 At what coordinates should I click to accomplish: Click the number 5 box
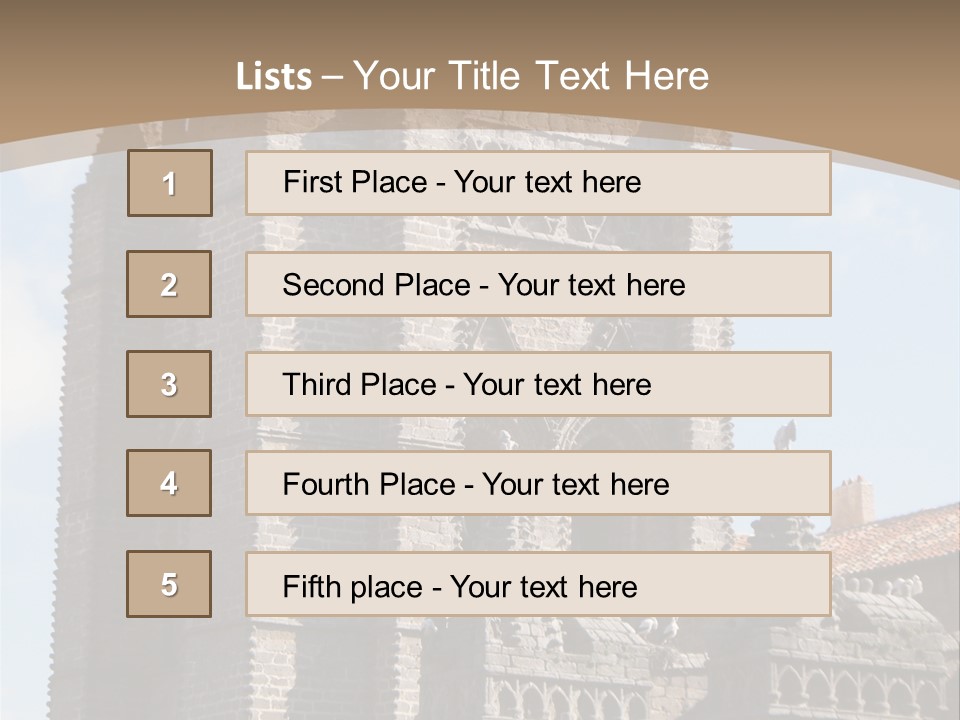(x=169, y=584)
